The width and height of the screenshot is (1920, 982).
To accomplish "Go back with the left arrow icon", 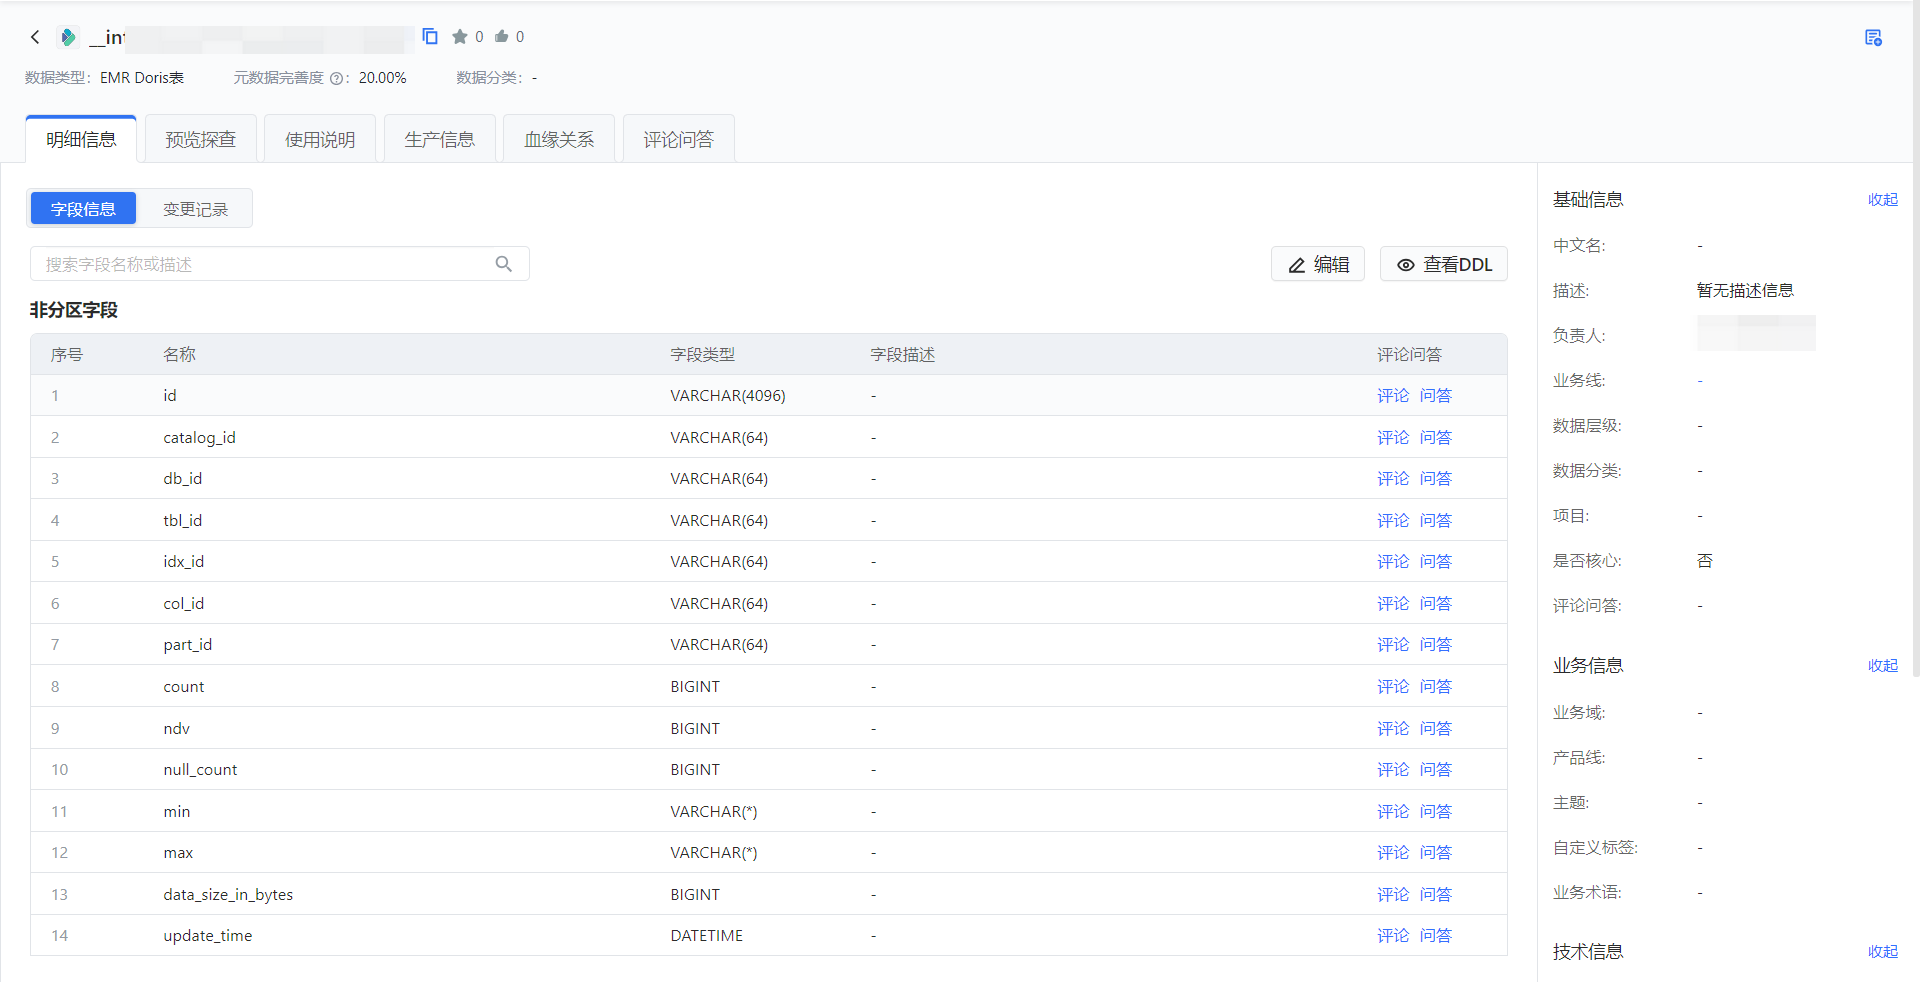I will 35,37.
